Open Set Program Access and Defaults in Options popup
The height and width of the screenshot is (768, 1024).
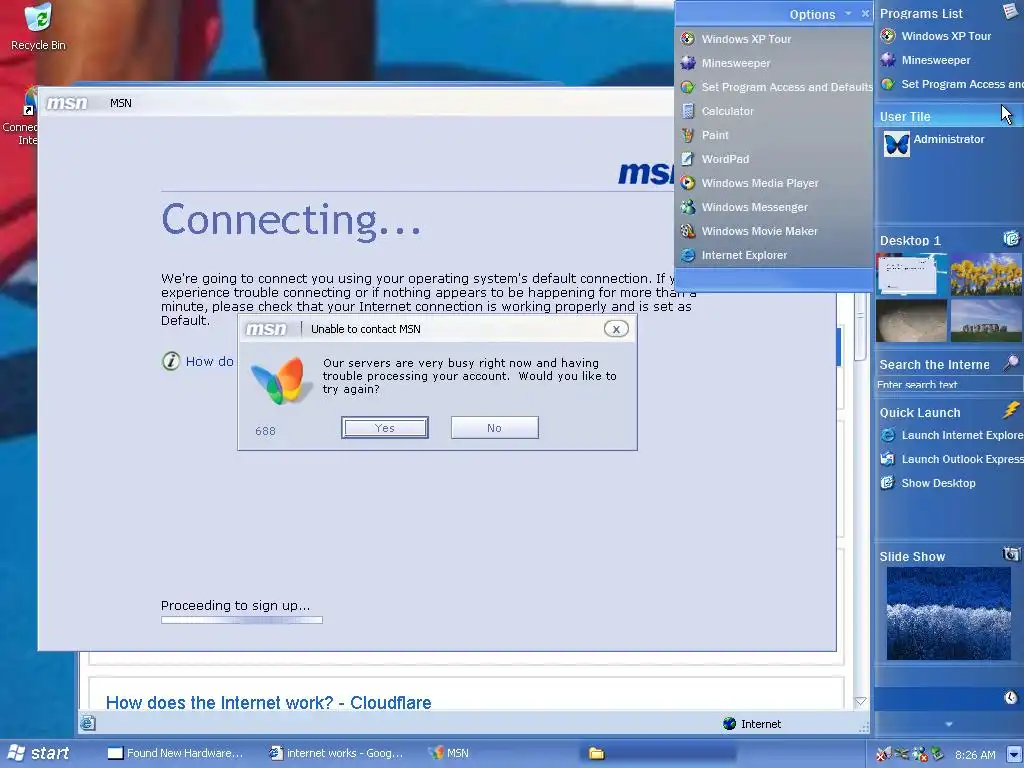click(x=774, y=87)
